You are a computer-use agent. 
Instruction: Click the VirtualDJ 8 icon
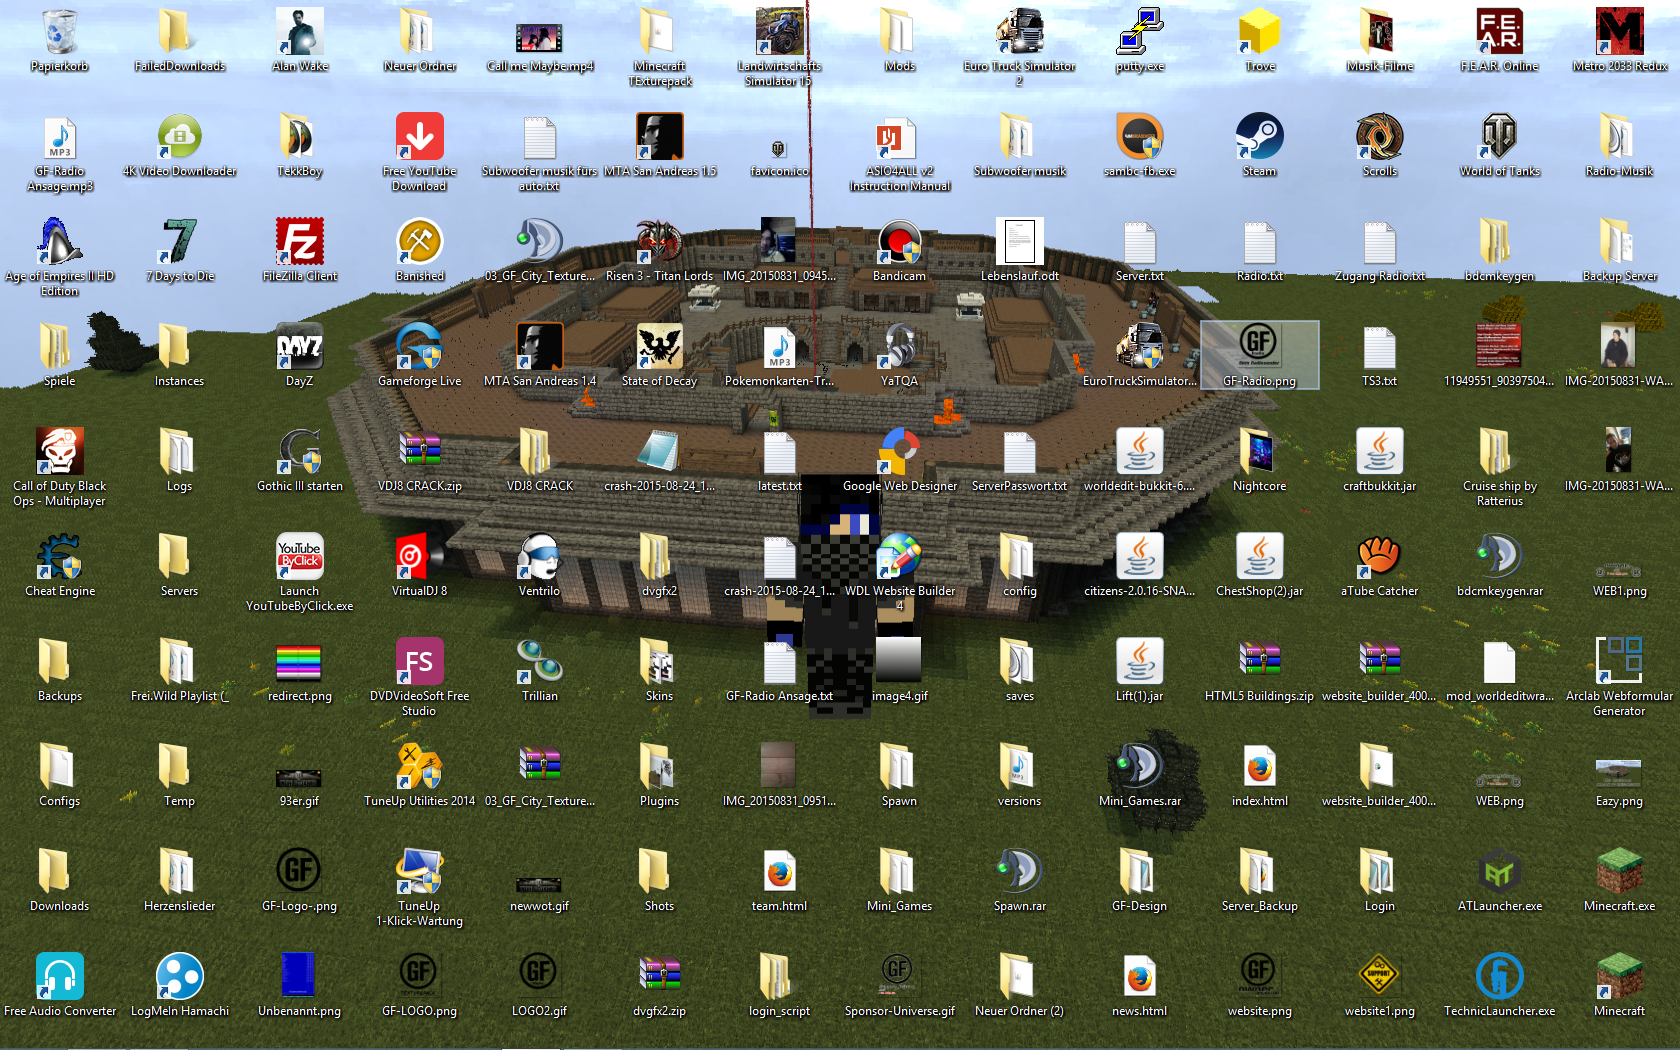[419, 558]
